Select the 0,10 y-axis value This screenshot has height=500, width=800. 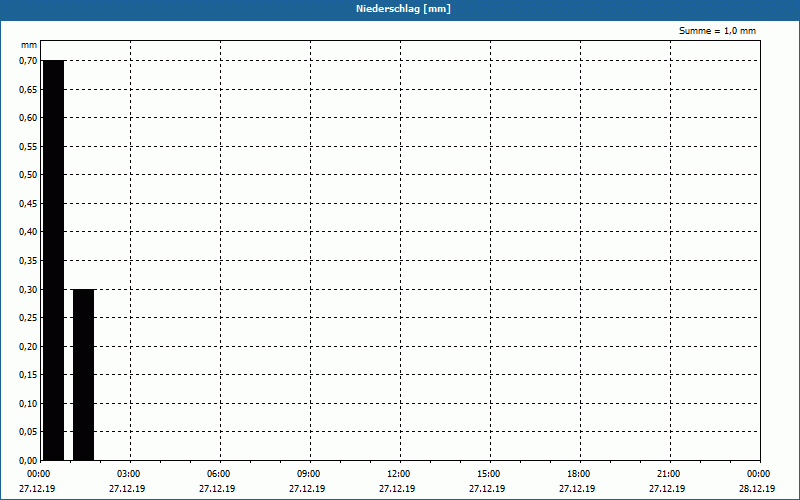tap(28, 404)
